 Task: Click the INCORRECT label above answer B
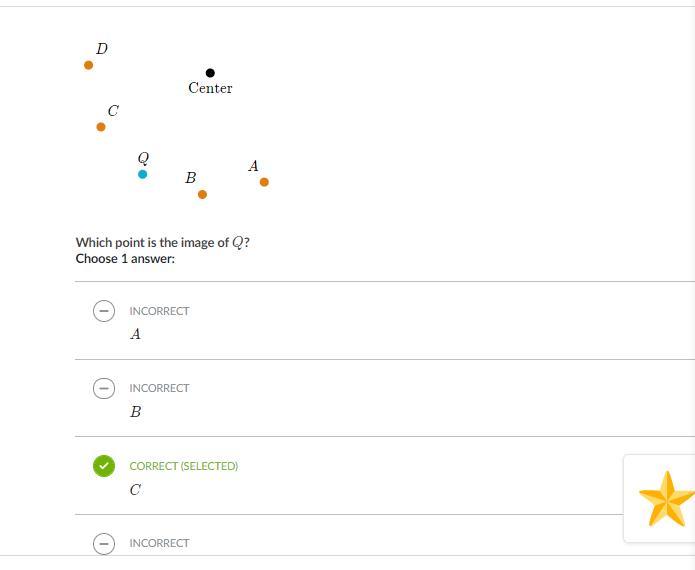coord(159,388)
